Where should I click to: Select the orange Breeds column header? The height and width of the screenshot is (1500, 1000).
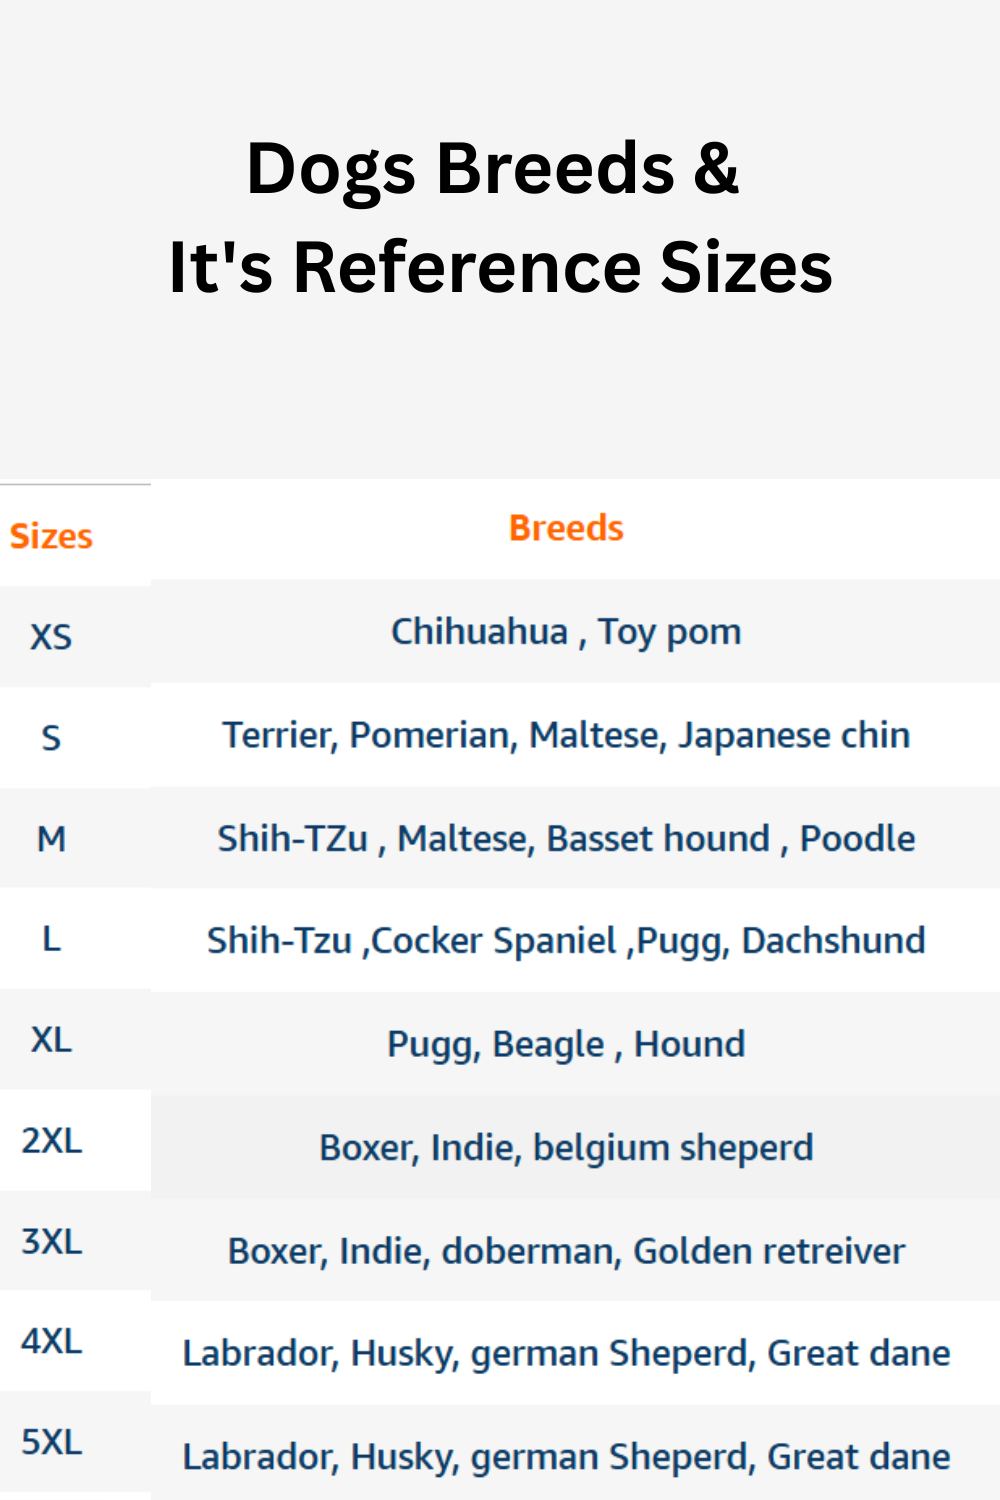[566, 528]
